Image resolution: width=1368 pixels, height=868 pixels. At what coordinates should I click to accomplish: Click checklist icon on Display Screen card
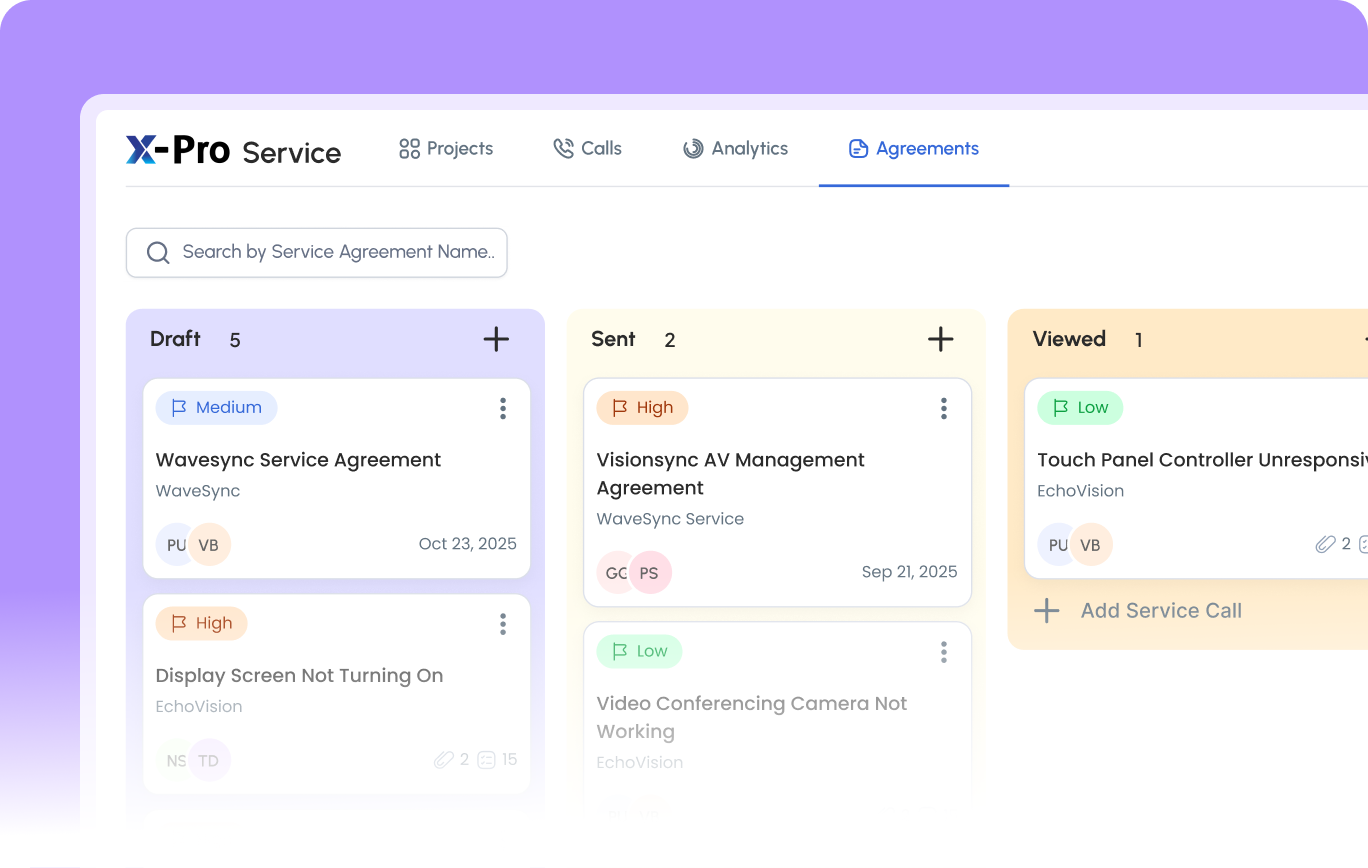click(x=487, y=760)
